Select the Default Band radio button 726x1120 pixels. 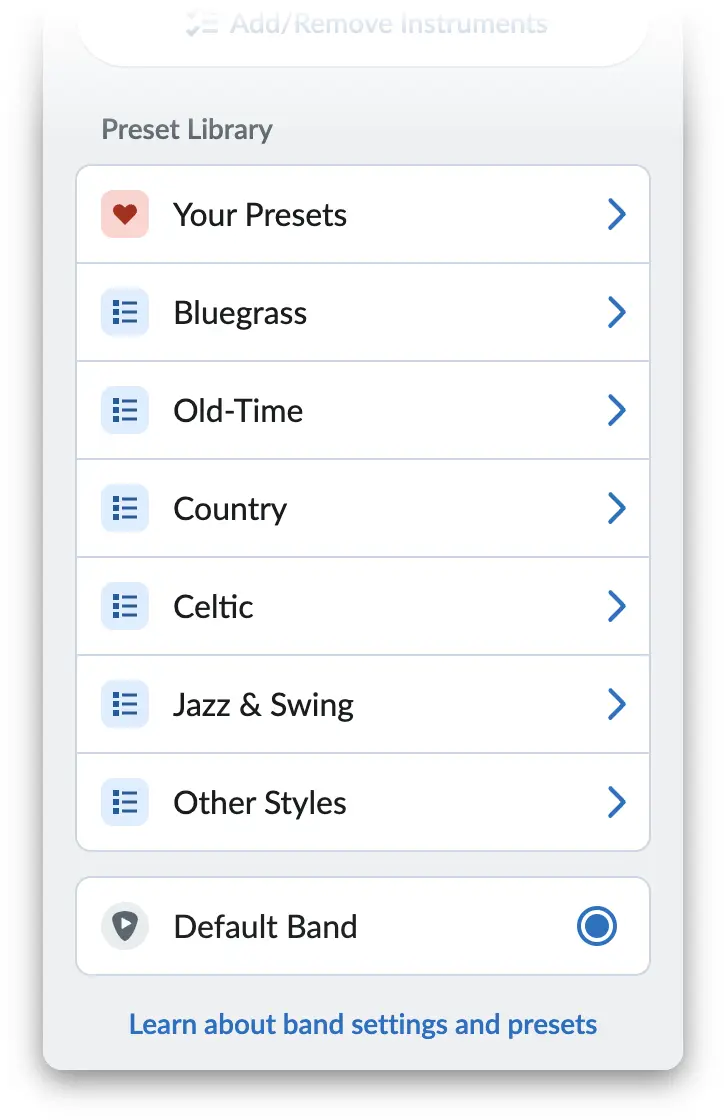pyautogui.click(x=597, y=927)
